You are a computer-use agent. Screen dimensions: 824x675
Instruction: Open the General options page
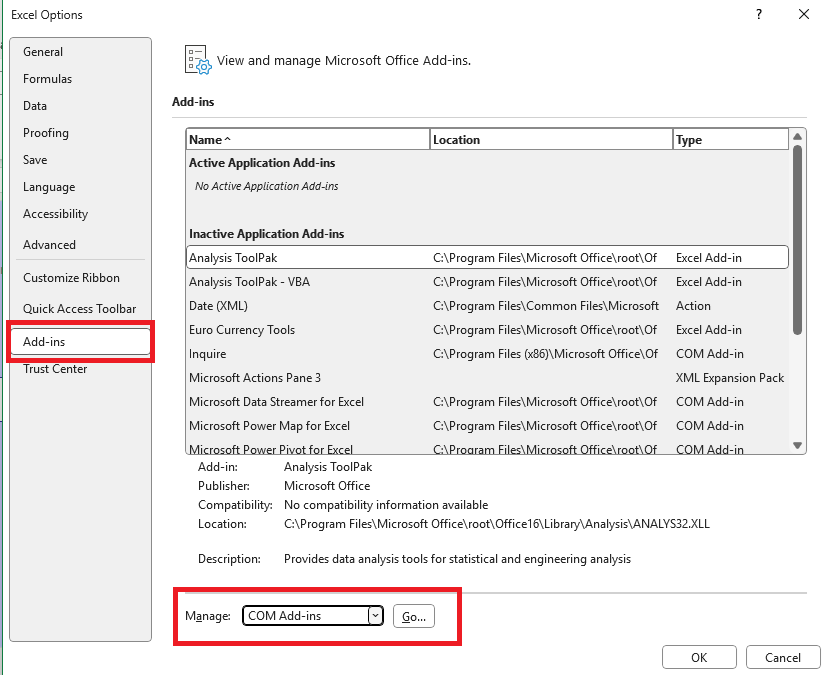(x=43, y=51)
